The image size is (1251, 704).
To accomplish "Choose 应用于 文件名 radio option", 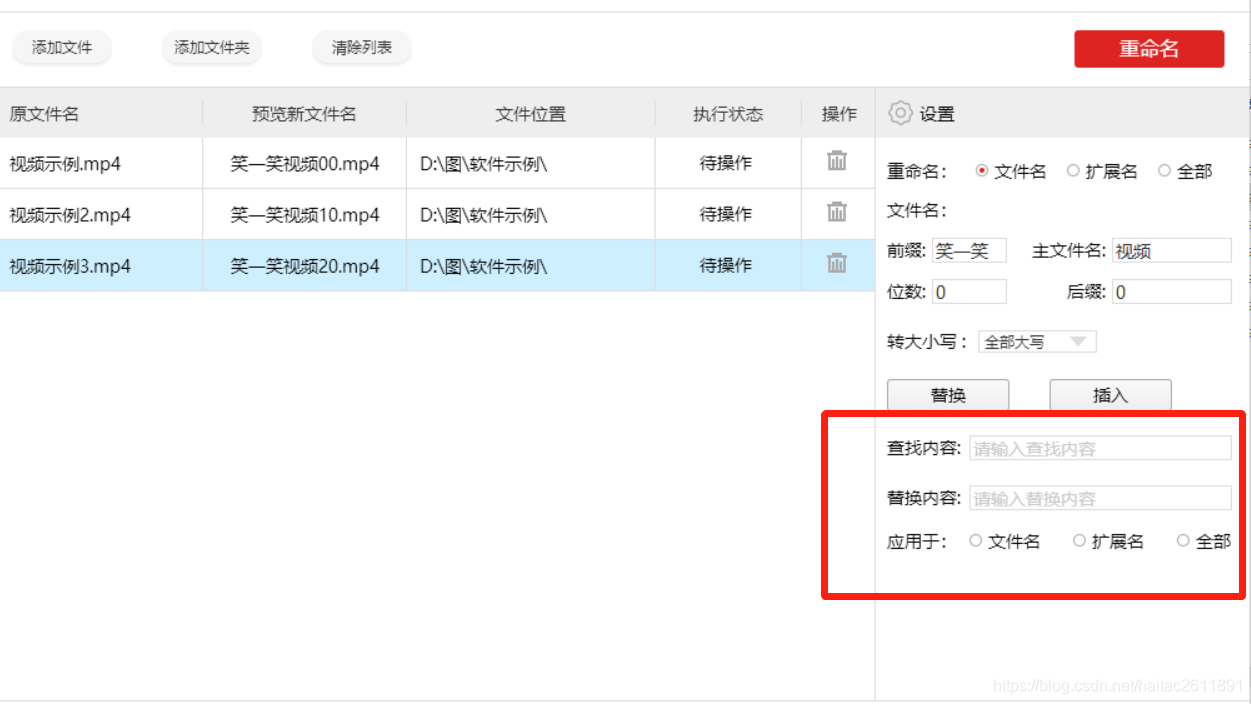I will pyautogui.click(x=976, y=541).
